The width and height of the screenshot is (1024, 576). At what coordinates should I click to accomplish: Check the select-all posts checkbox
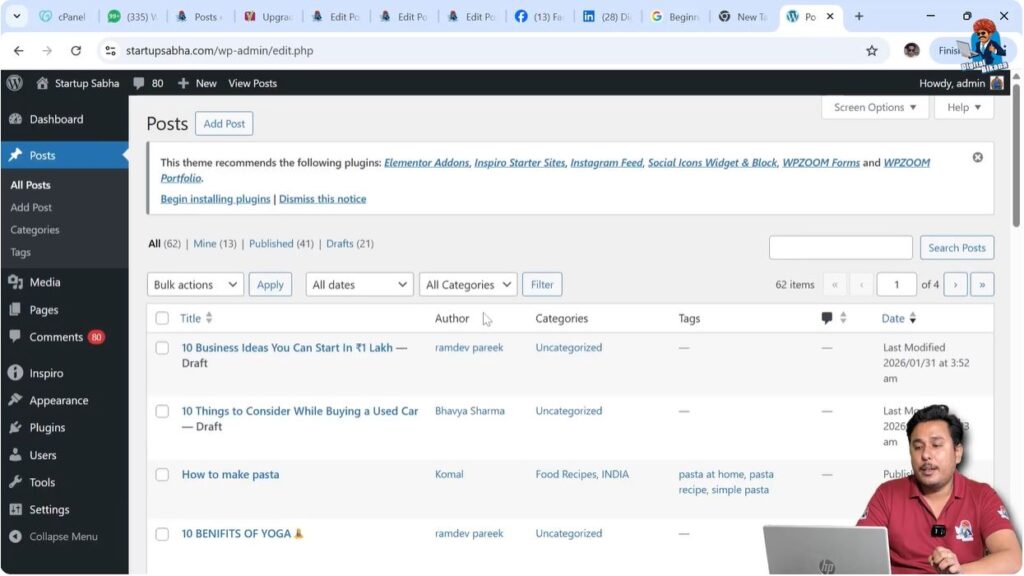pyautogui.click(x=162, y=317)
